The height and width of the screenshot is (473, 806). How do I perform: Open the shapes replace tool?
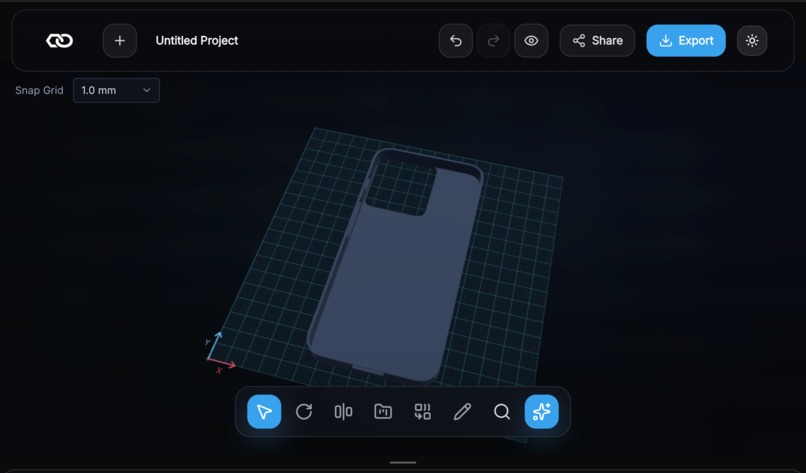click(423, 412)
